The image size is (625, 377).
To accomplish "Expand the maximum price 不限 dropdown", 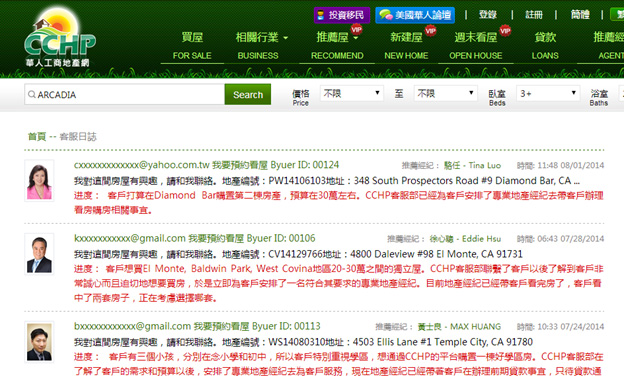I will pyautogui.click(x=446, y=93).
